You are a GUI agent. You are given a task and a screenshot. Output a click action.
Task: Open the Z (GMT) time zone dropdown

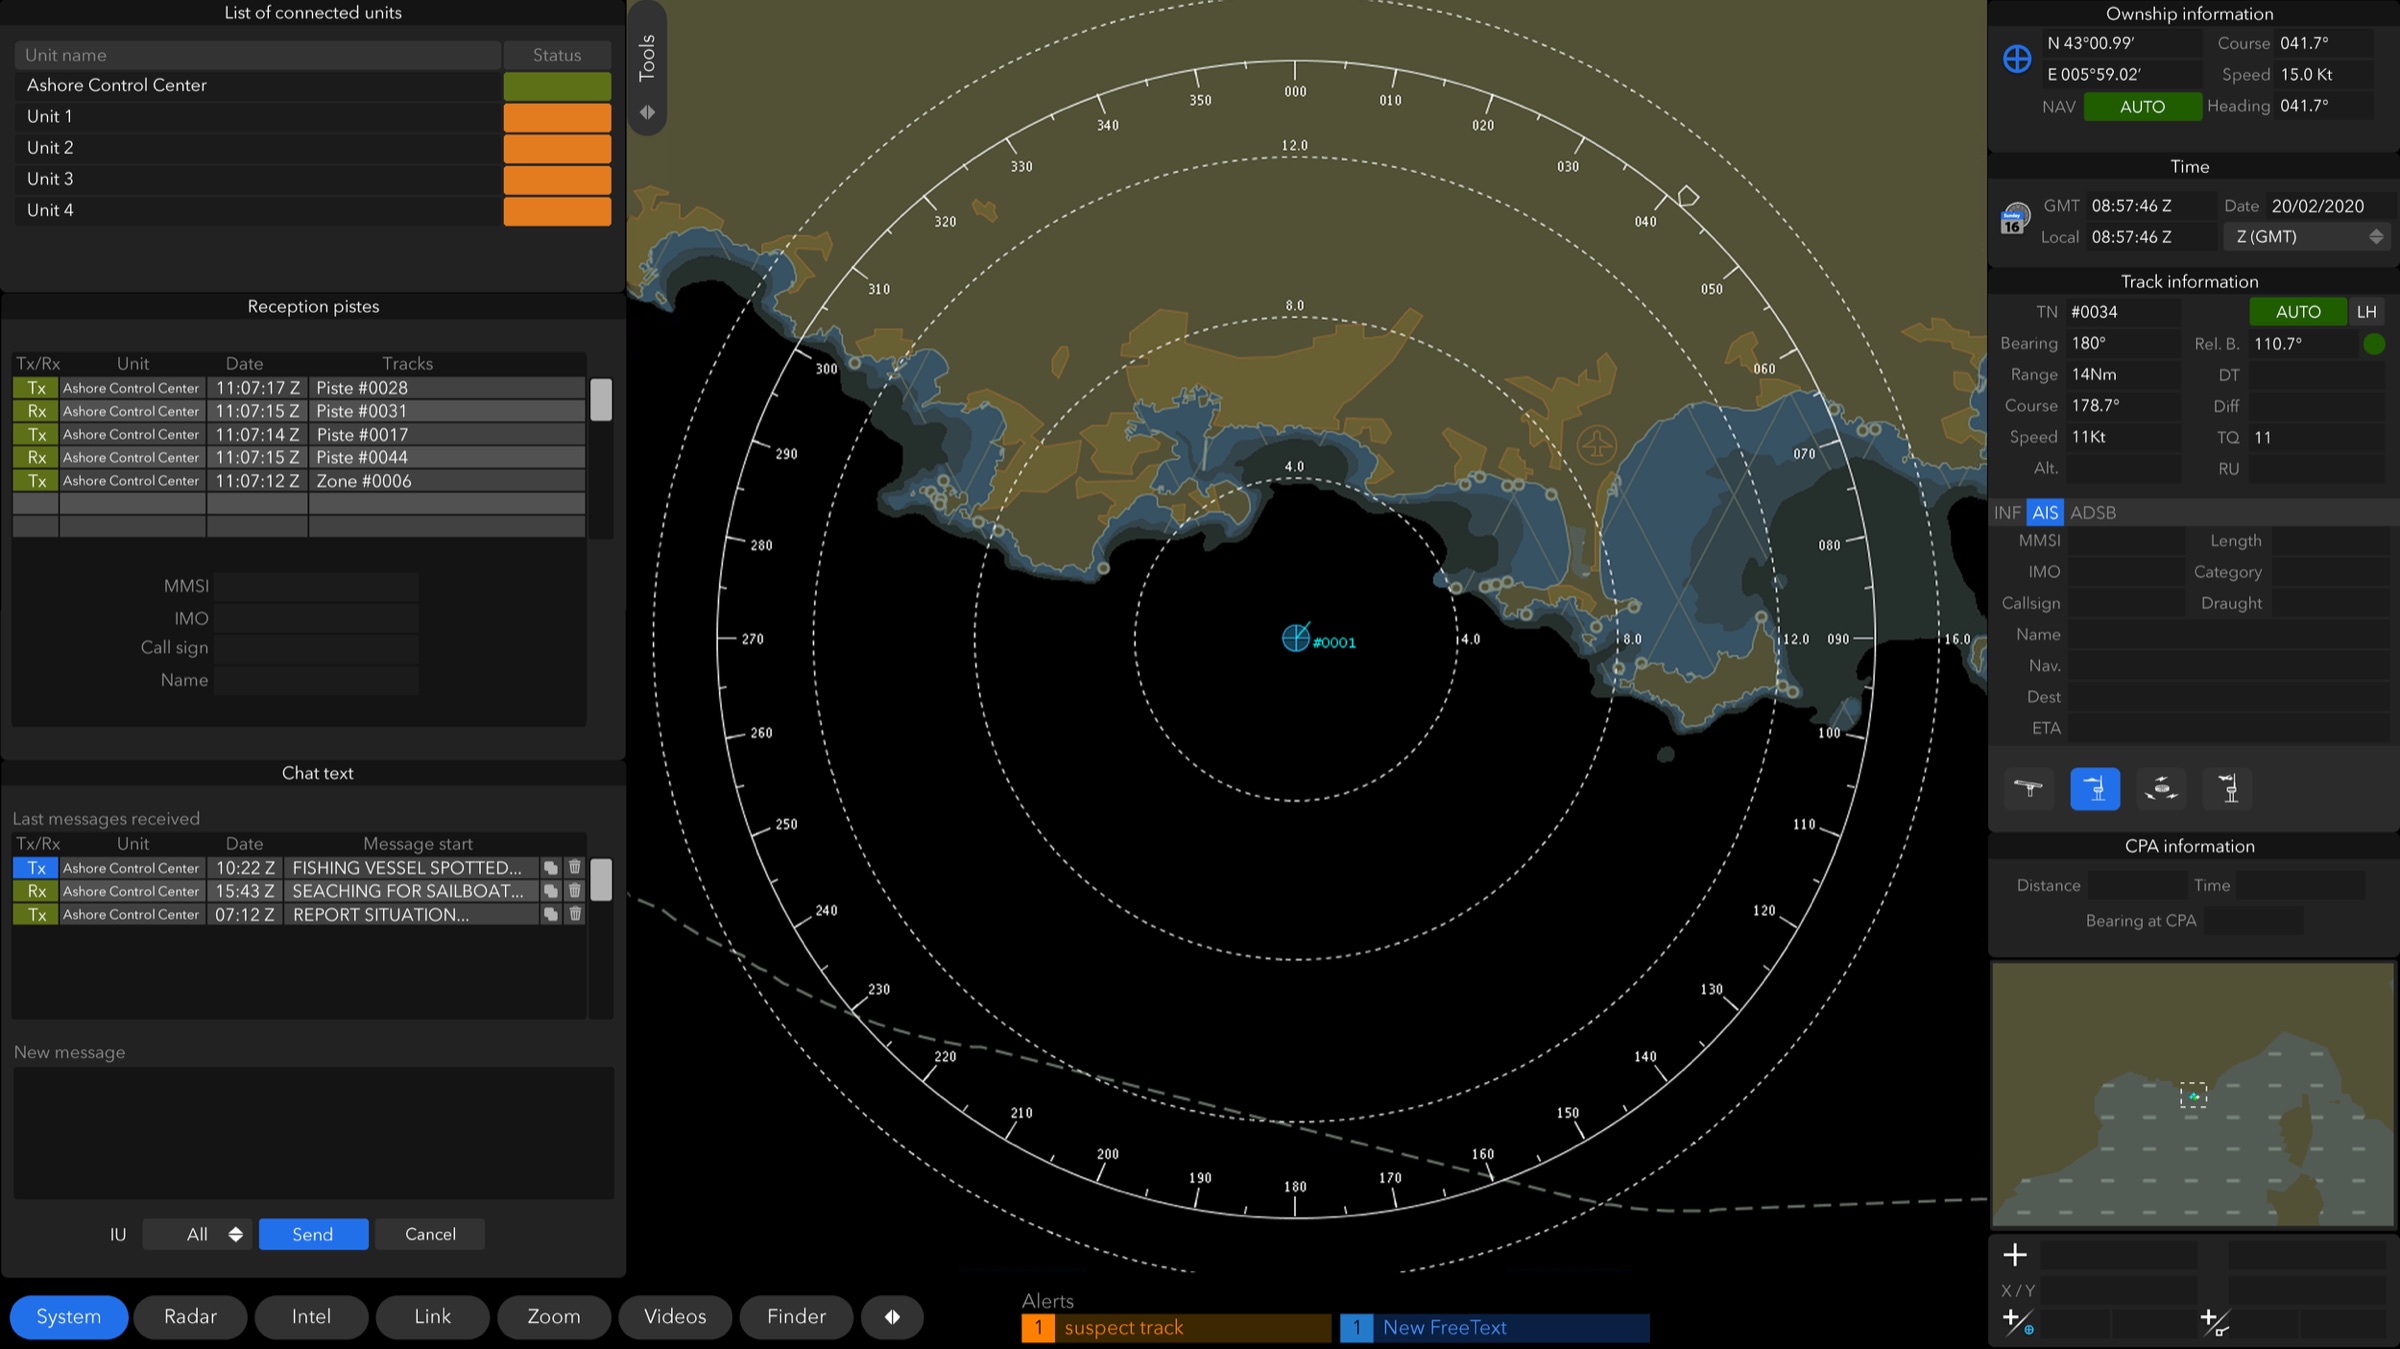[2308, 237]
